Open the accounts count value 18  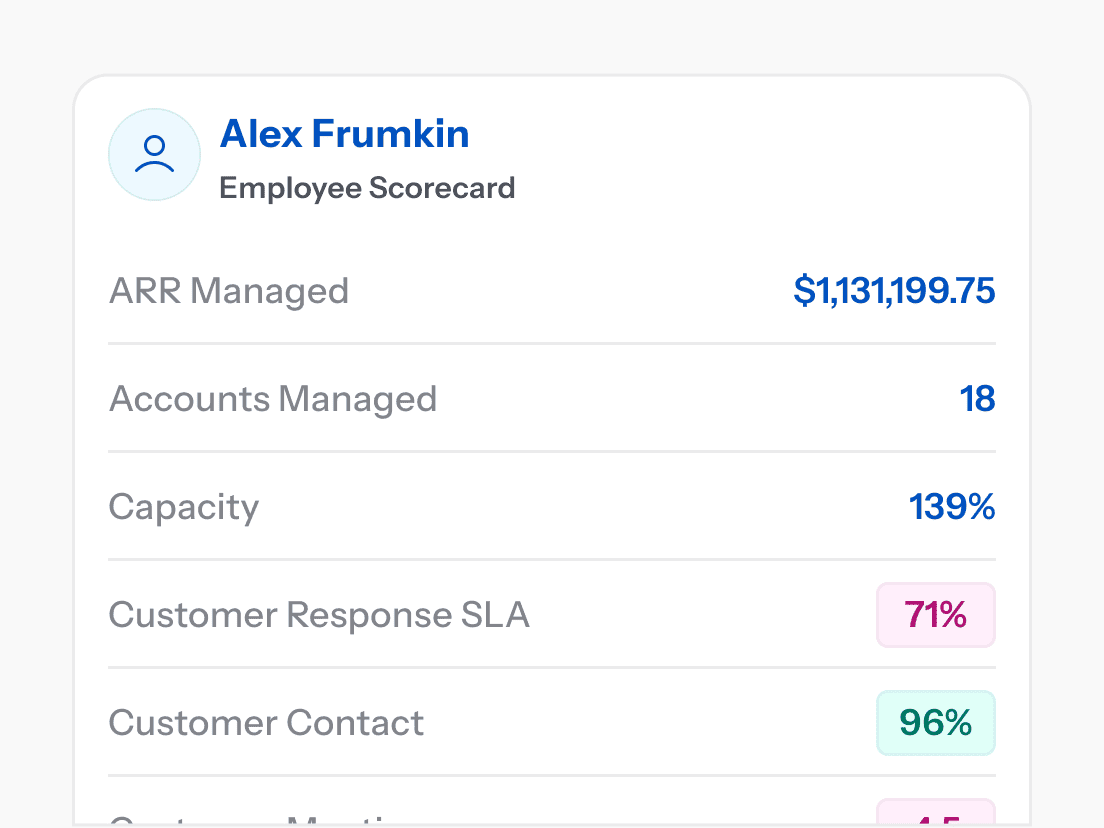click(977, 399)
